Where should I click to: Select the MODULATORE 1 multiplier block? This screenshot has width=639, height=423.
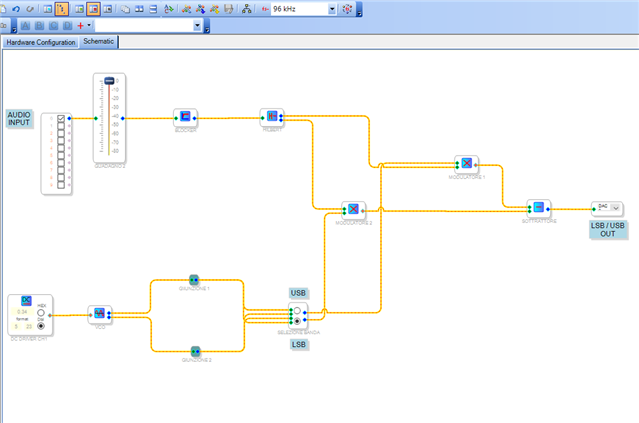[x=467, y=163]
